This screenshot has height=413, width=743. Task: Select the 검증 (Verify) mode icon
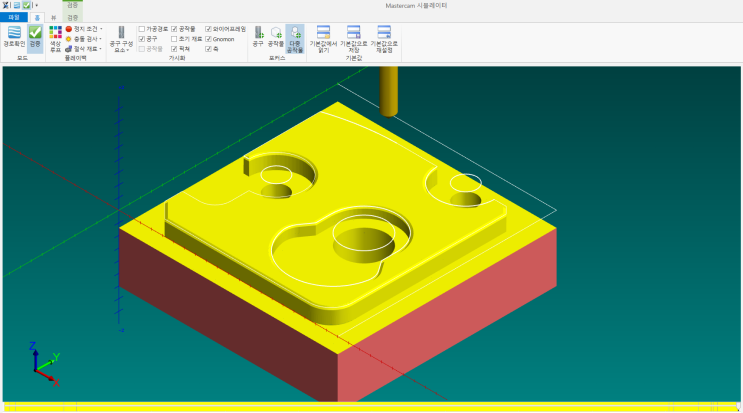point(35,38)
